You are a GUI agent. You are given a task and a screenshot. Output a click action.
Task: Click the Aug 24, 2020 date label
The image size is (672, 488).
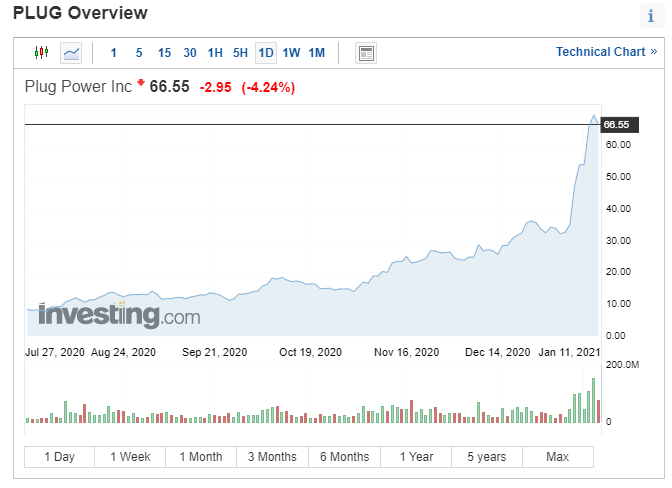click(x=123, y=352)
